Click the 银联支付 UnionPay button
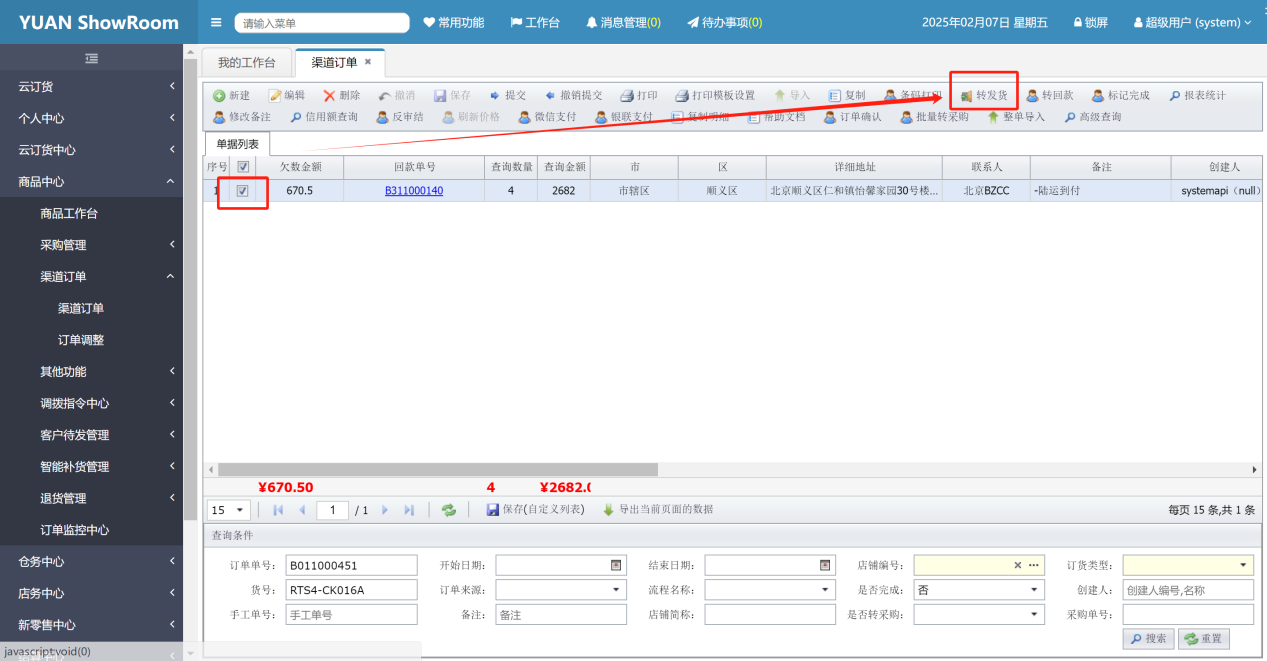This screenshot has width=1267, height=661. coord(623,117)
